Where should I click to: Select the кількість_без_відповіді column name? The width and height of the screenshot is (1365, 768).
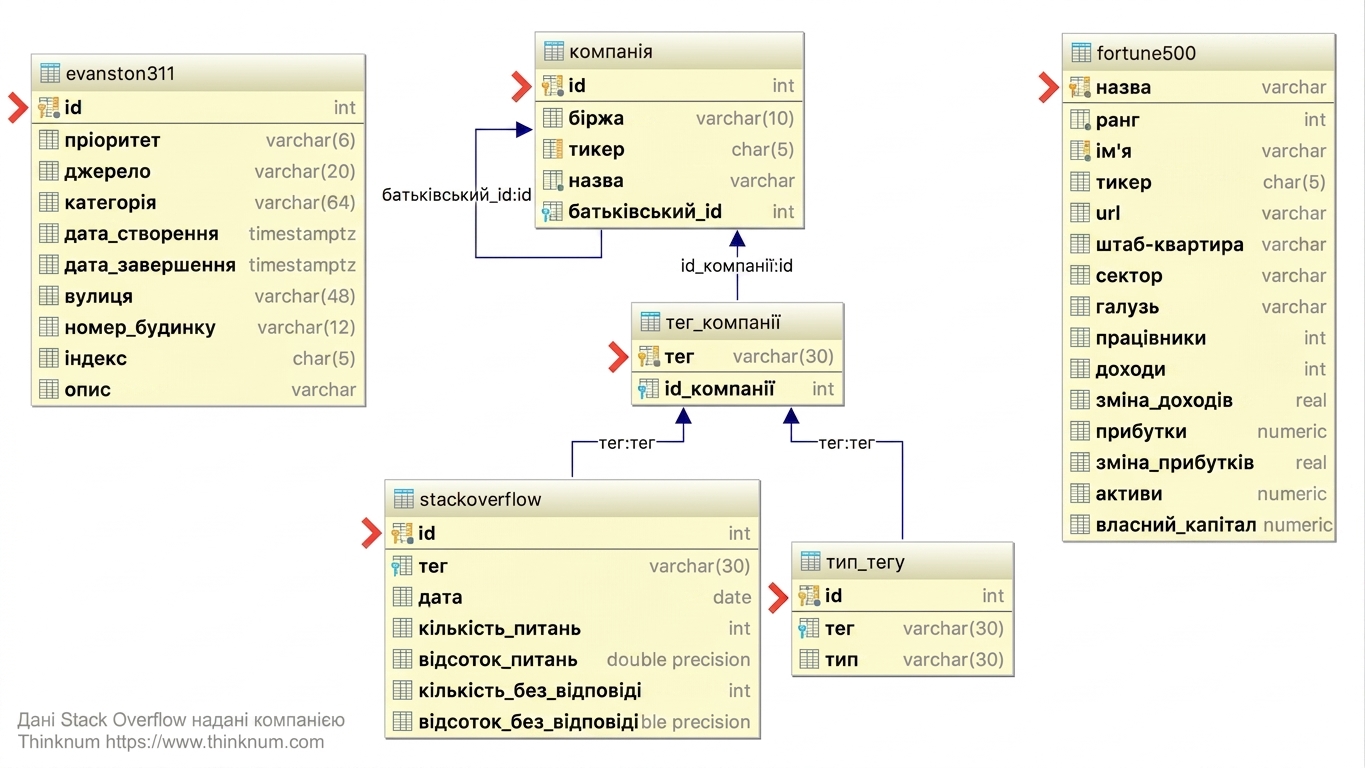[x=530, y=690]
